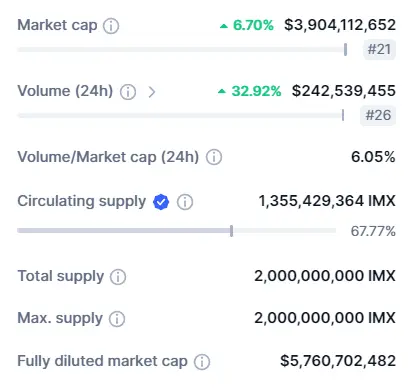The height and width of the screenshot is (391, 409).
Task: Expand Volume (24h) details with chevron arrow
Action: click(x=152, y=92)
